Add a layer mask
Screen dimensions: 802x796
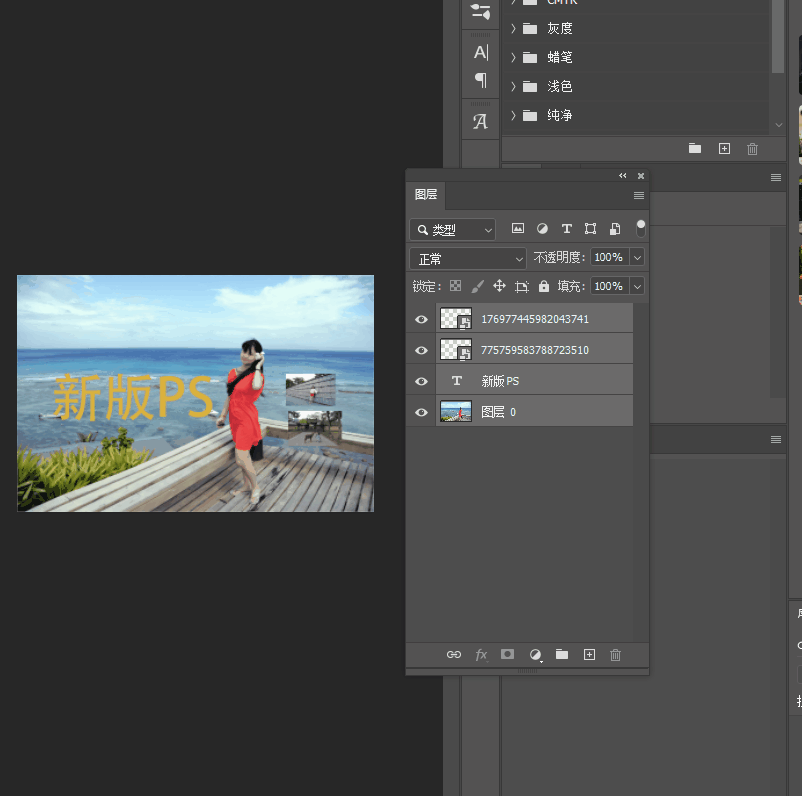pos(508,654)
